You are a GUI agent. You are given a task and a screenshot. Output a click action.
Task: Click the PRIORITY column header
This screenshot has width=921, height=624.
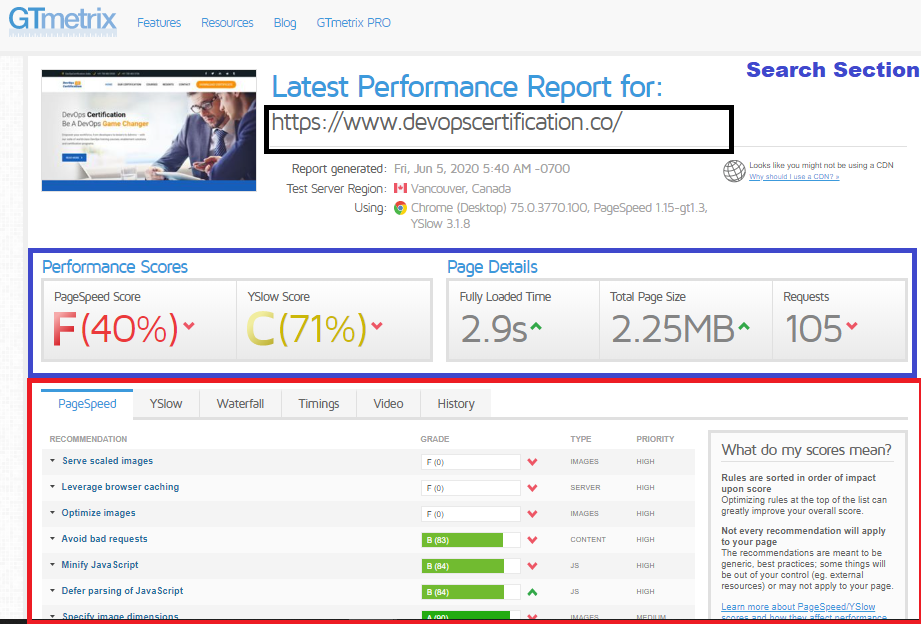655,439
